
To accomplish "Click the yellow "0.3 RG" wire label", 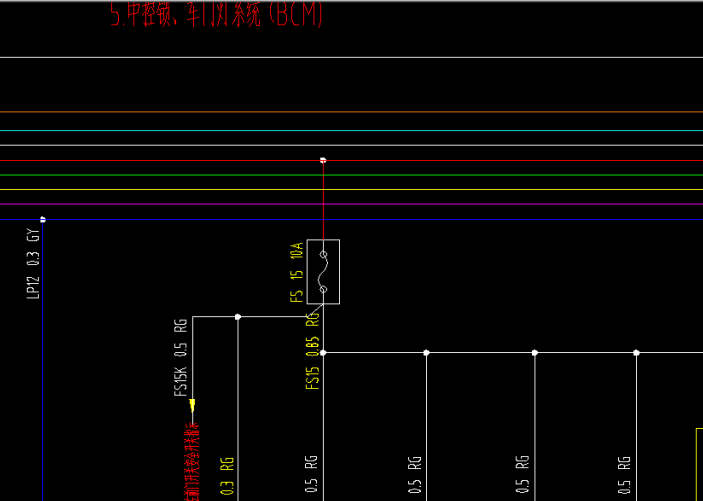I will (227, 476).
